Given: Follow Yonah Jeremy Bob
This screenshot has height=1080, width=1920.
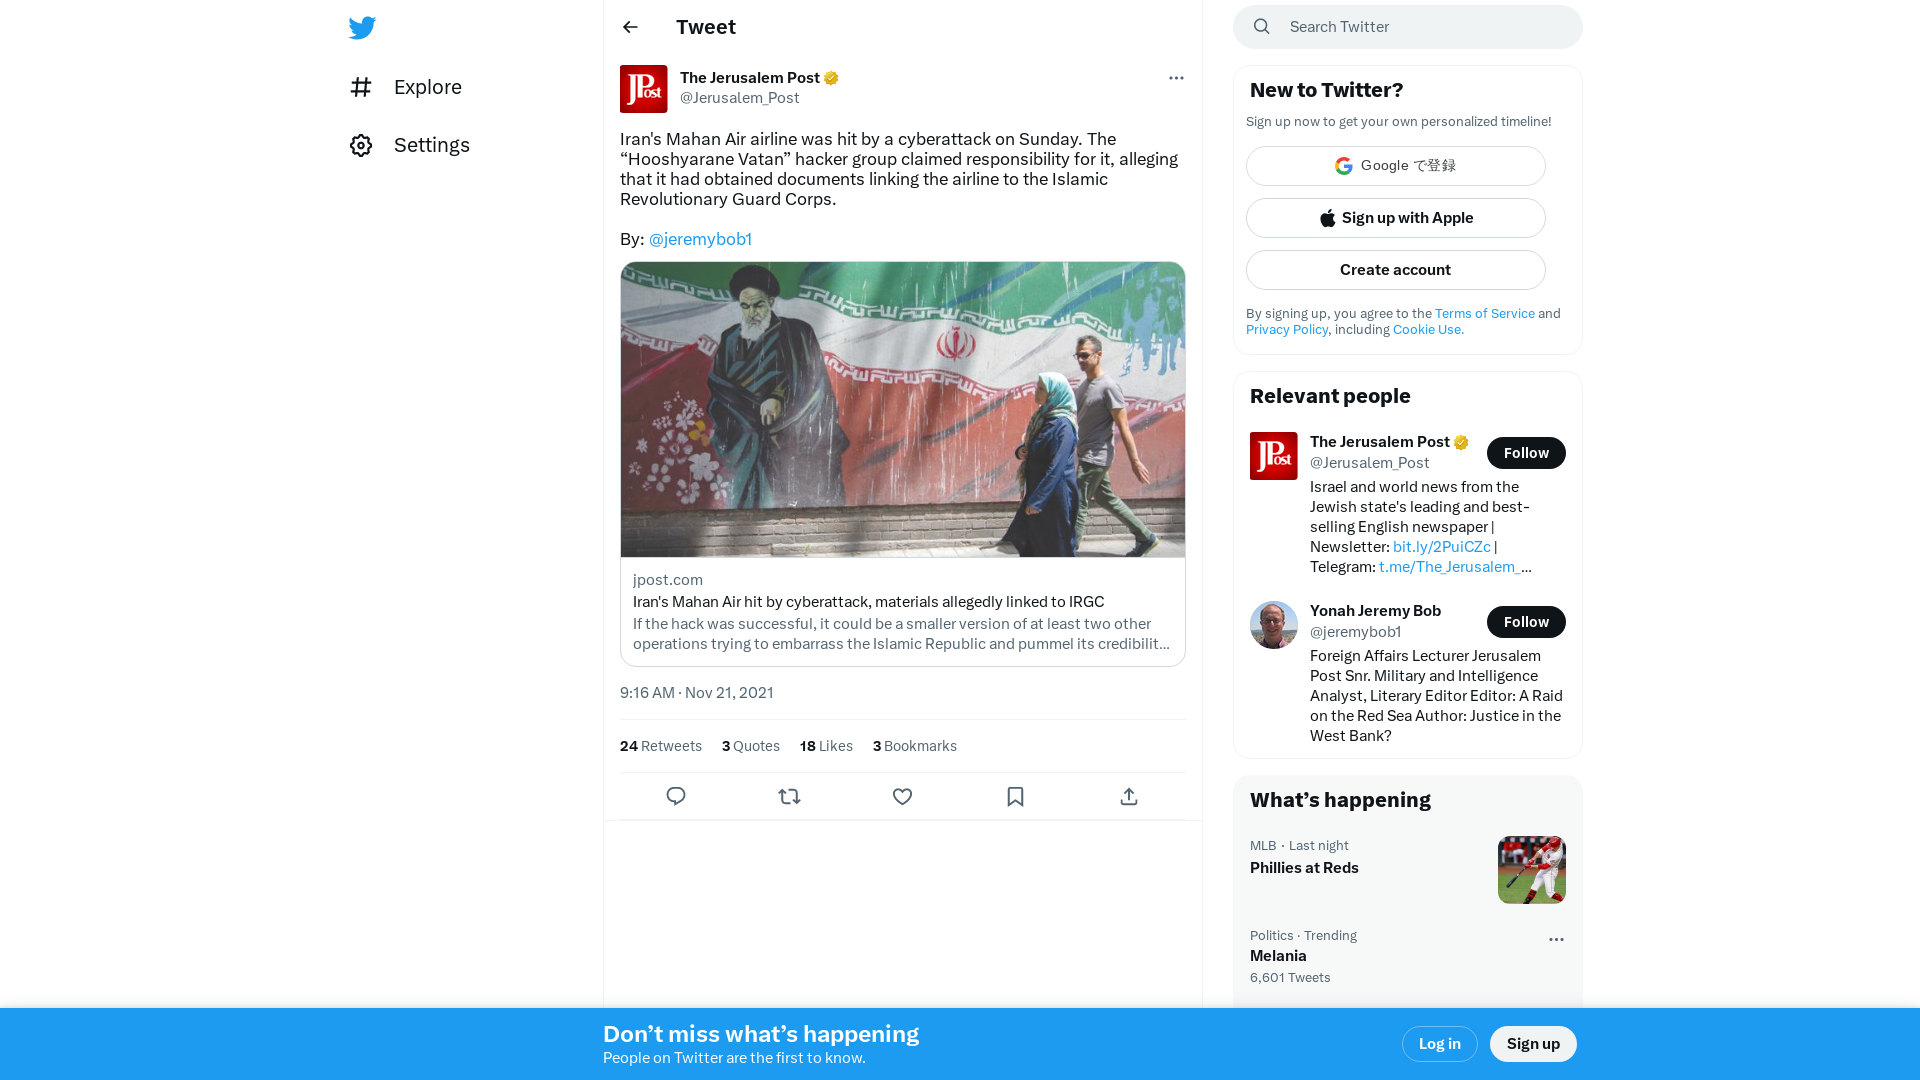Looking at the screenshot, I should (x=1526, y=622).
